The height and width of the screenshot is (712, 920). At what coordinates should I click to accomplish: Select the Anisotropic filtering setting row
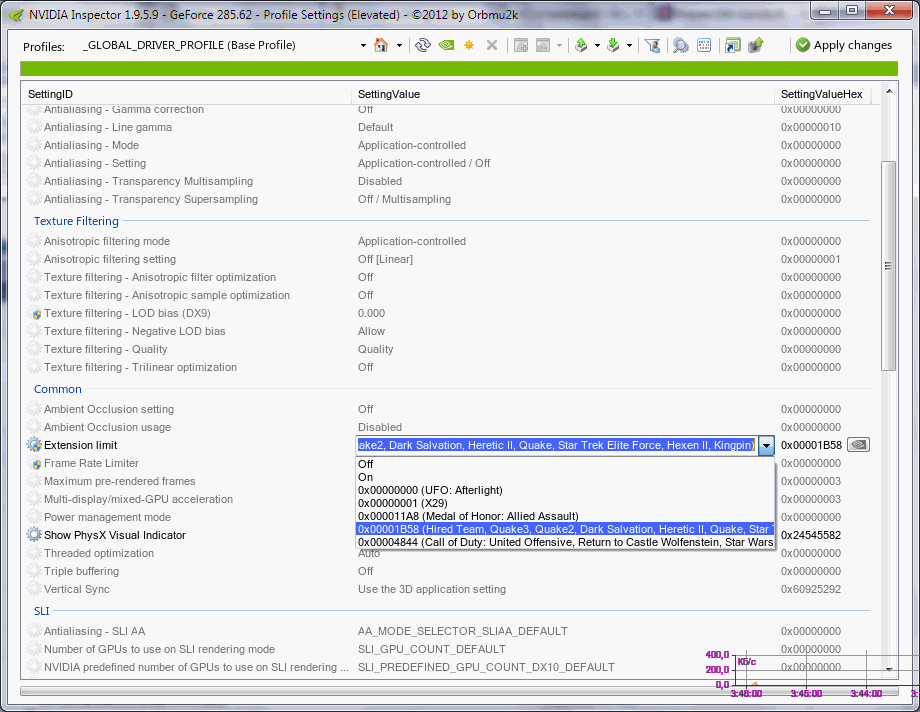(x=448, y=259)
